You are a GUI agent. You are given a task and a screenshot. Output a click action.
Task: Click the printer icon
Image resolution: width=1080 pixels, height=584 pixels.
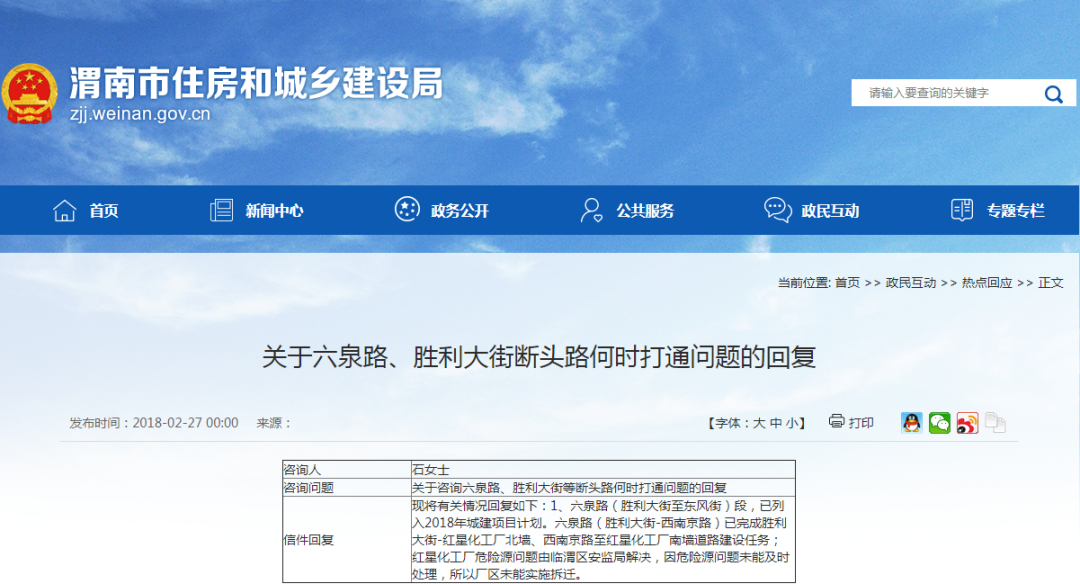click(837, 422)
